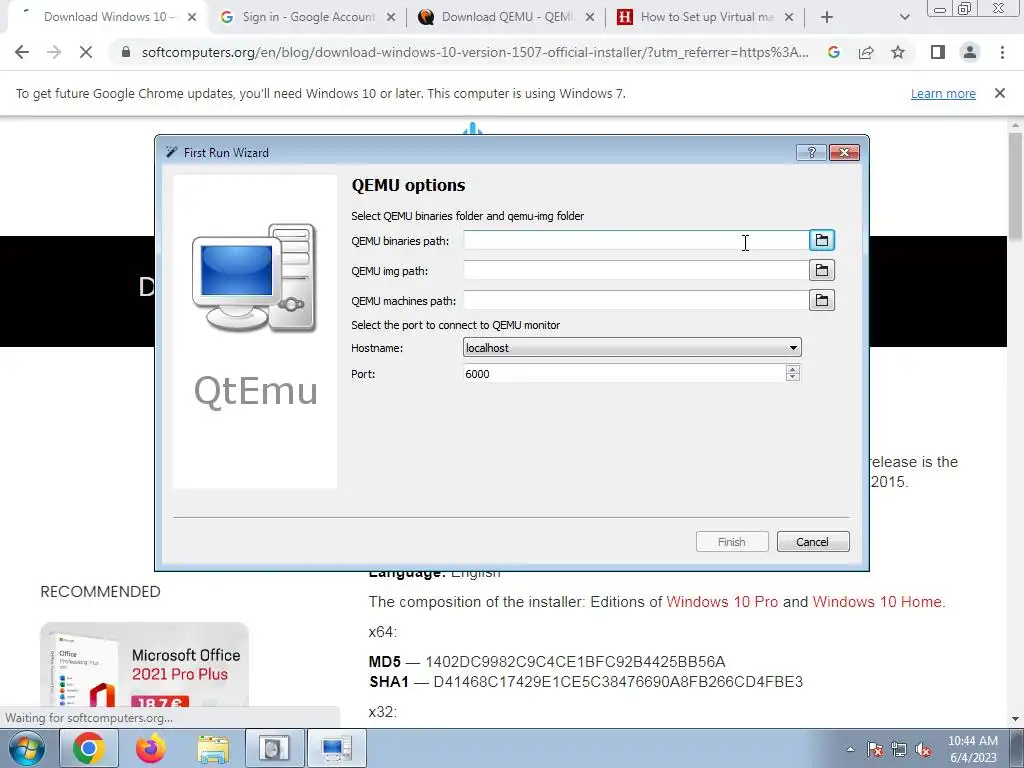The height and width of the screenshot is (768, 1024).
Task: Open Chrome three-dot menu
Action: [x=1002, y=52]
